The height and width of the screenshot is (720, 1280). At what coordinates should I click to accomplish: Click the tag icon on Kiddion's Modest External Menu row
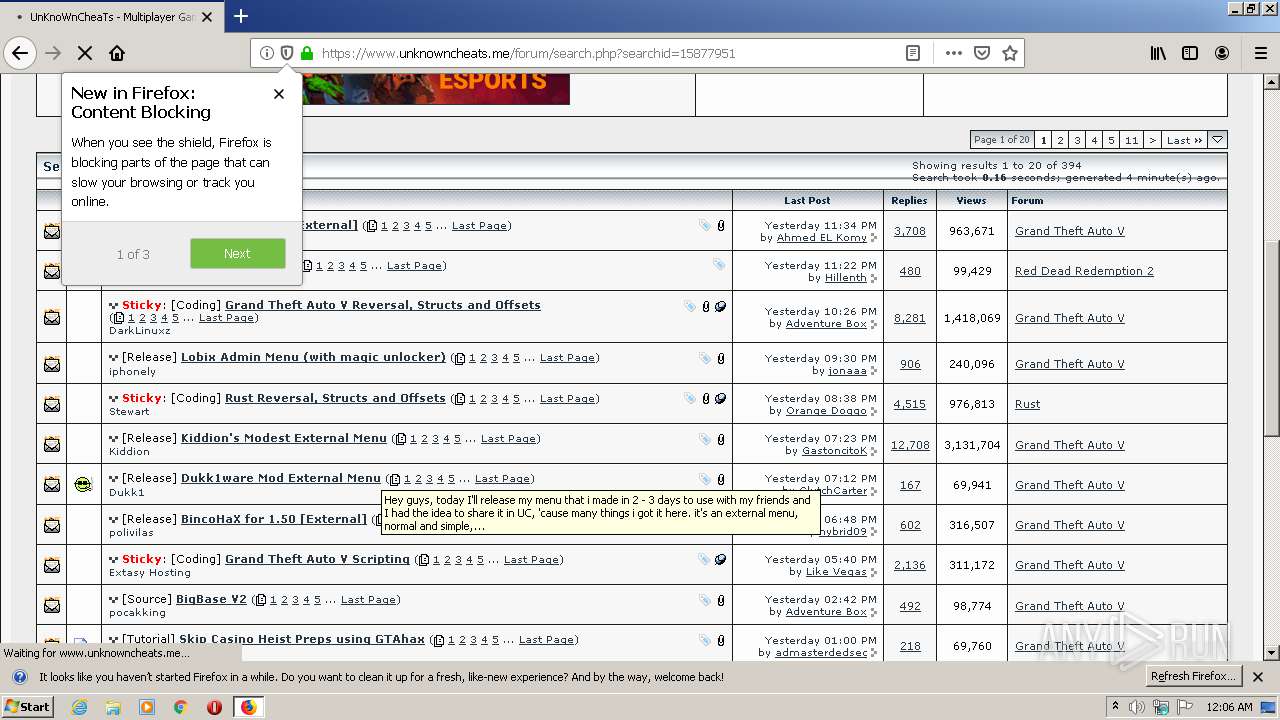[x=705, y=439]
